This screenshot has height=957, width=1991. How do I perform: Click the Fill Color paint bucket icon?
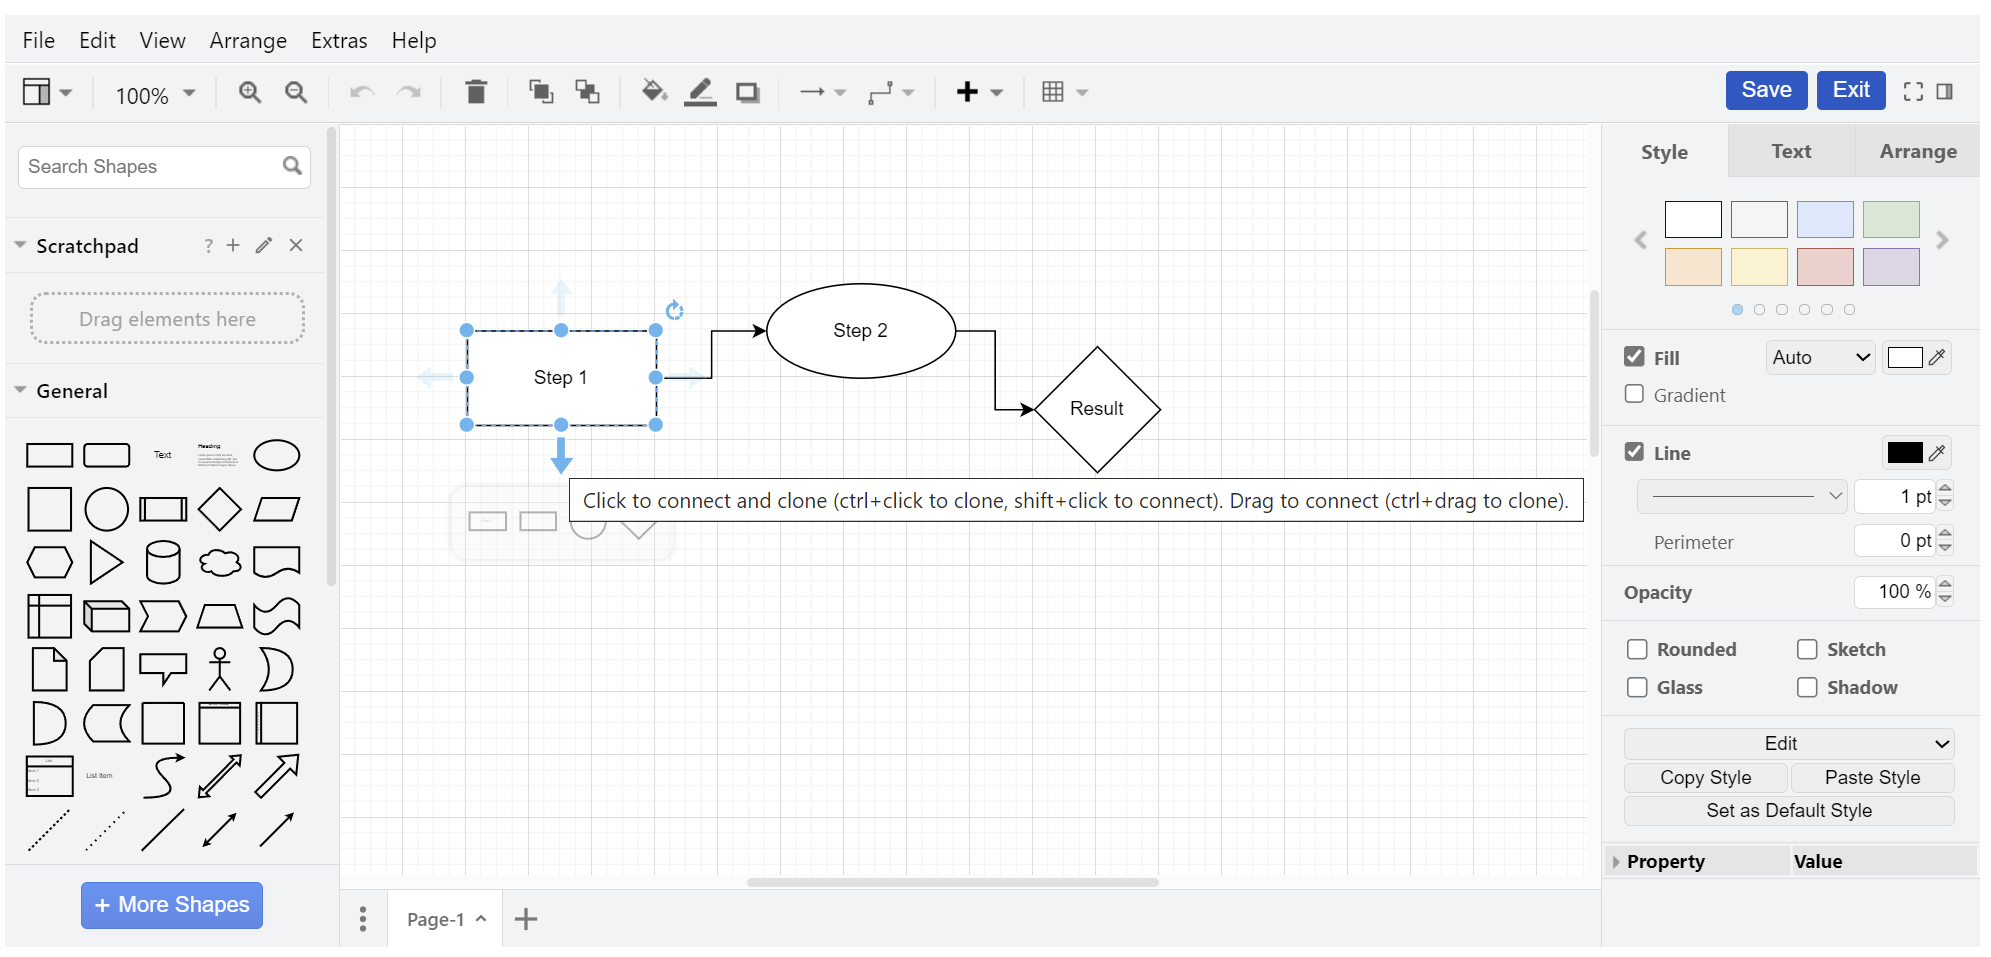tap(654, 93)
